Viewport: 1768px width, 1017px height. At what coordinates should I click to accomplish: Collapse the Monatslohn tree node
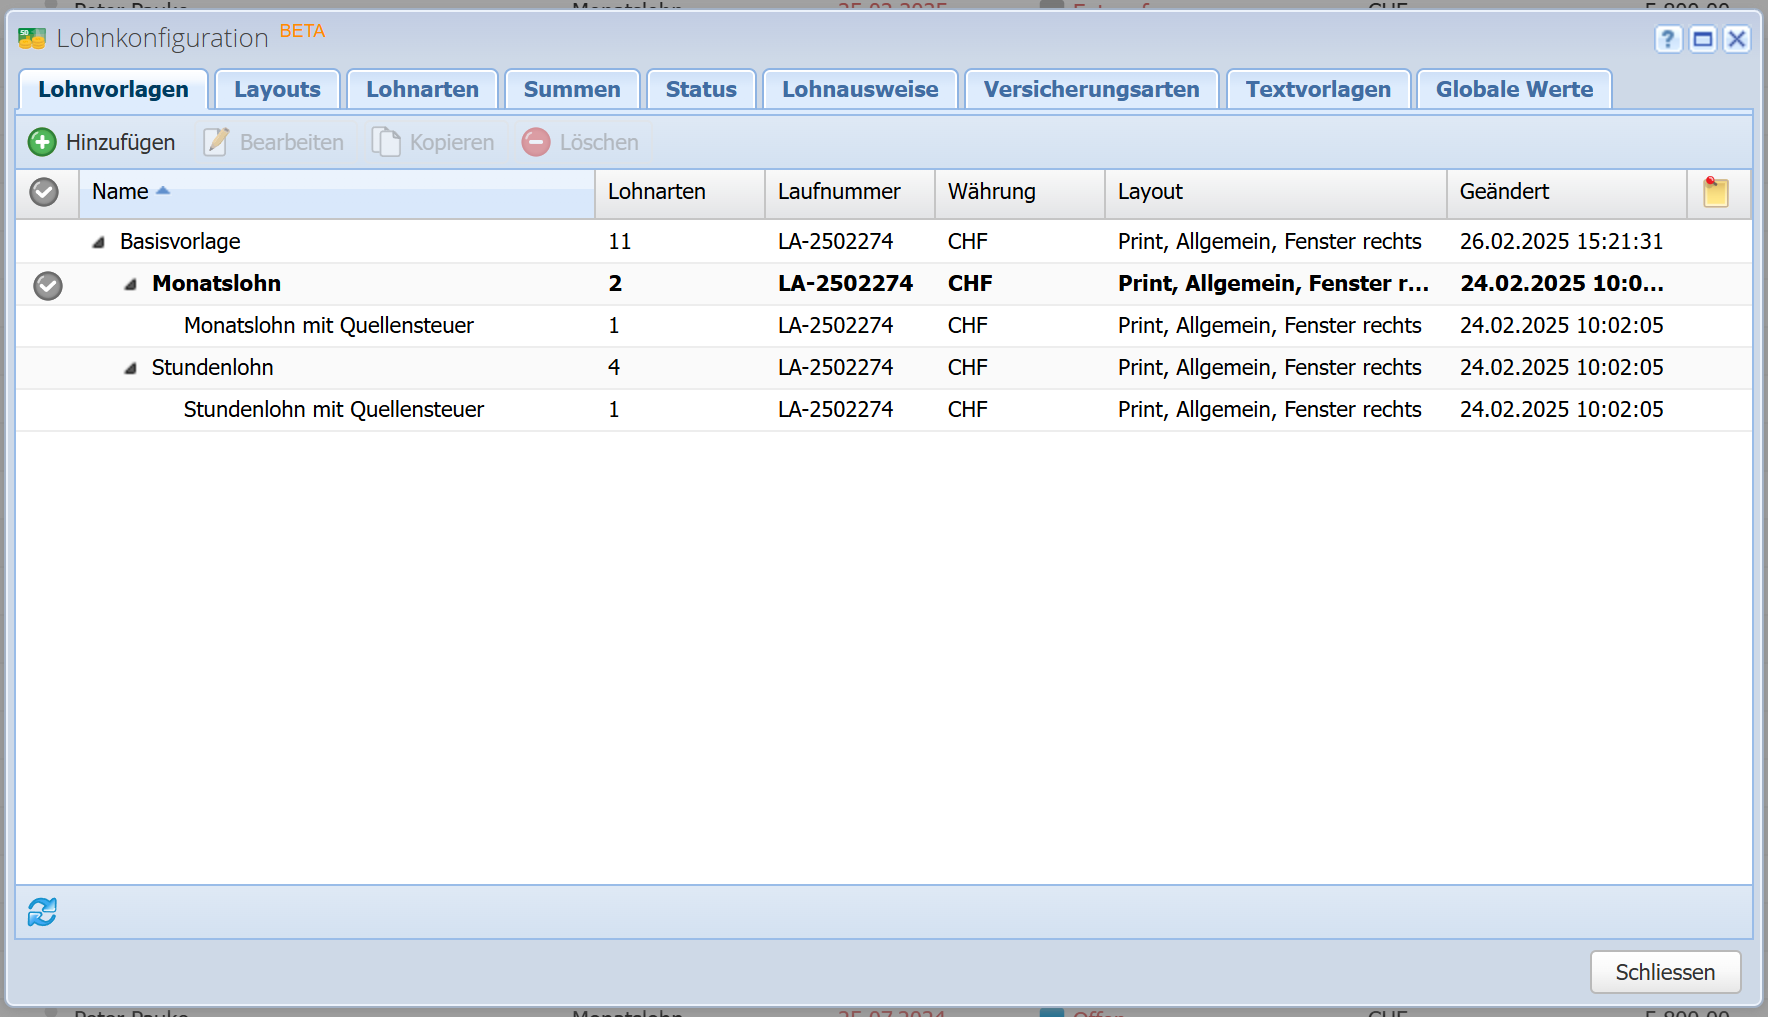click(x=130, y=284)
